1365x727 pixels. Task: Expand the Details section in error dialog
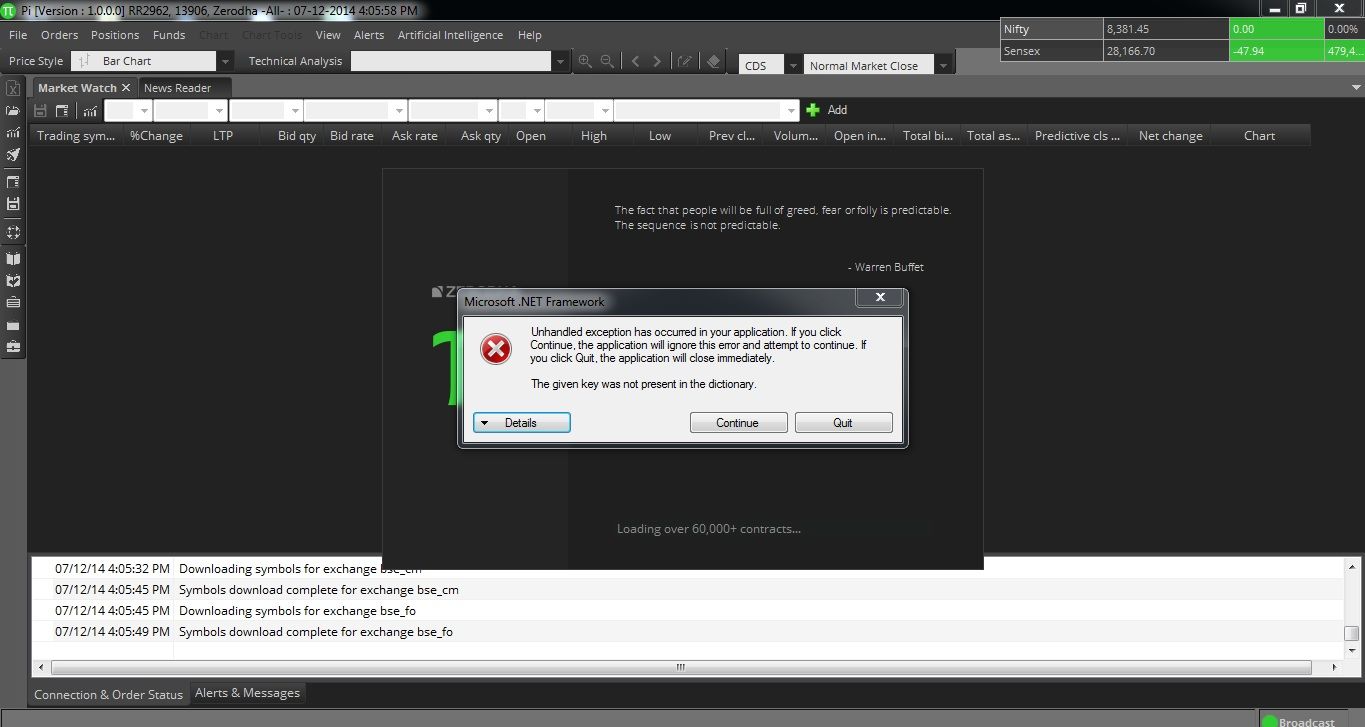tap(521, 423)
